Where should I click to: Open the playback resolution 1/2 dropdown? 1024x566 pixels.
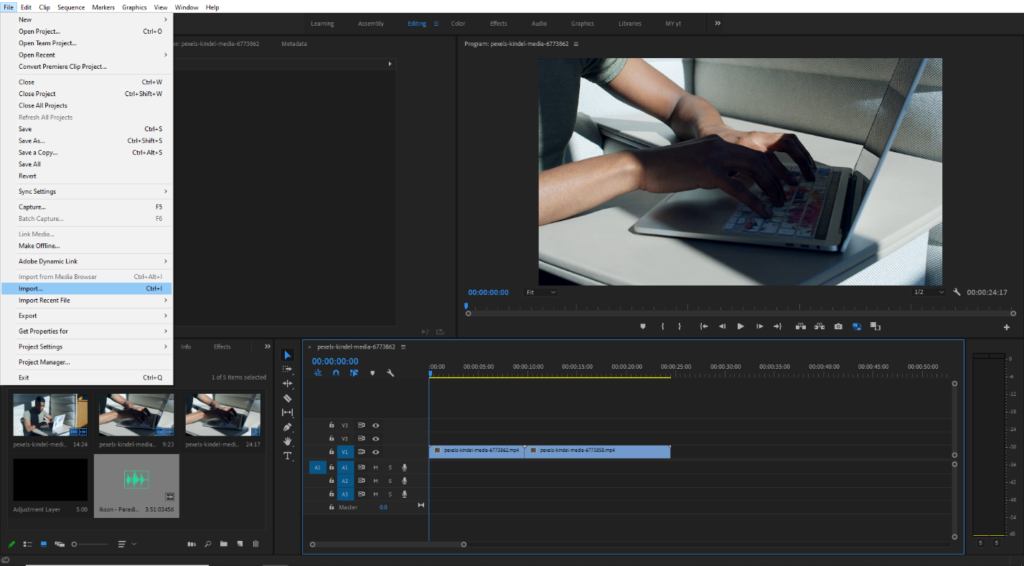pos(928,292)
